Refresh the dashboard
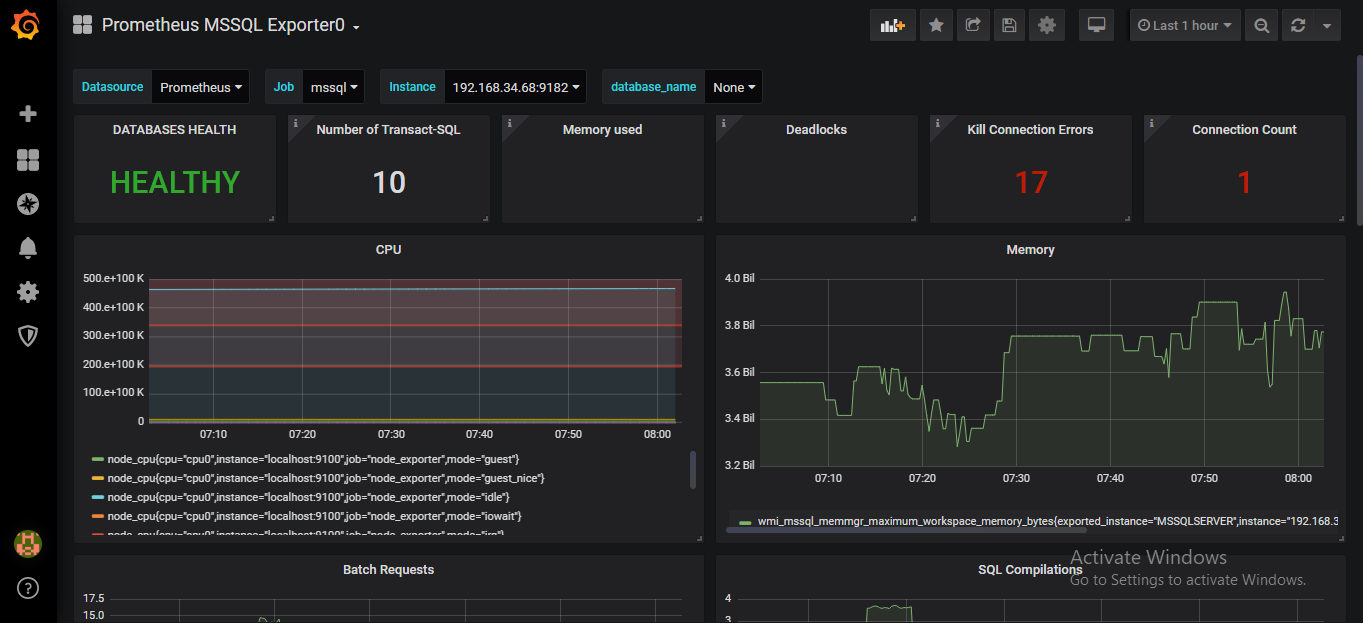The height and width of the screenshot is (623, 1363). point(1298,26)
